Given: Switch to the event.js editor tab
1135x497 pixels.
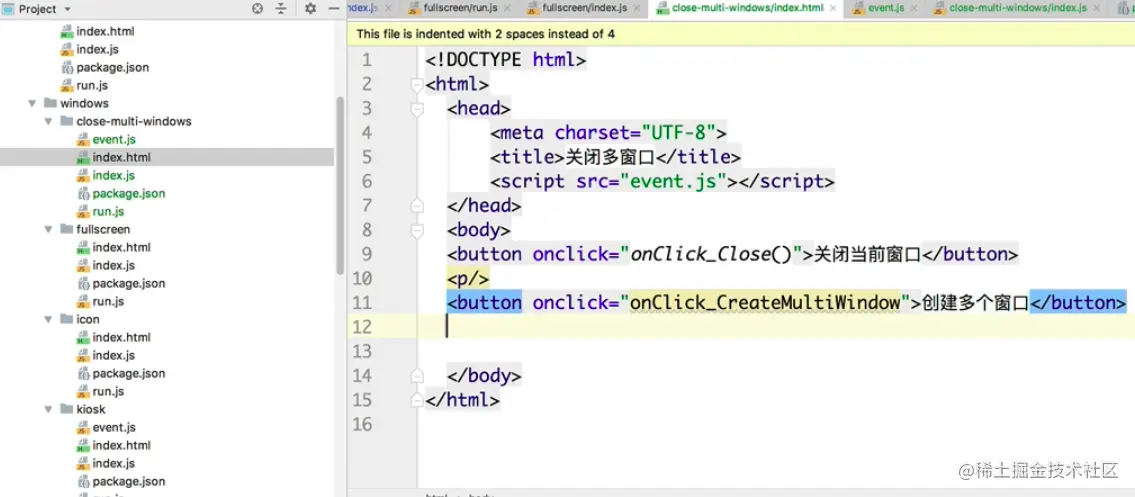Looking at the screenshot, I should [886, 8].
